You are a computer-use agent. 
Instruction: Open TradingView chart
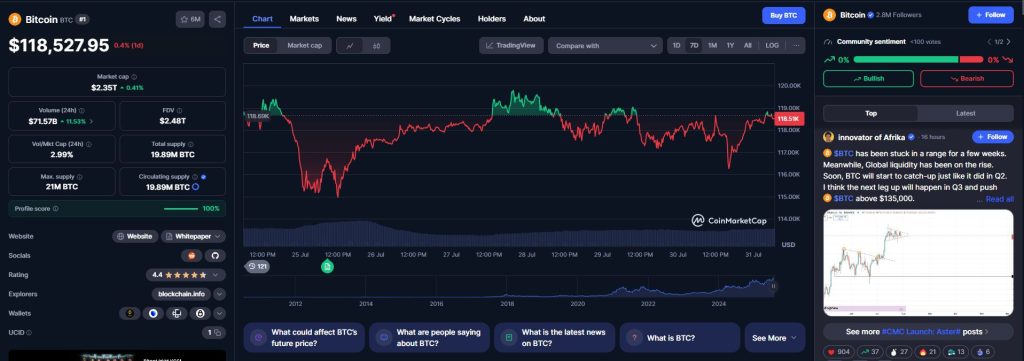click(x=511, y=46)
